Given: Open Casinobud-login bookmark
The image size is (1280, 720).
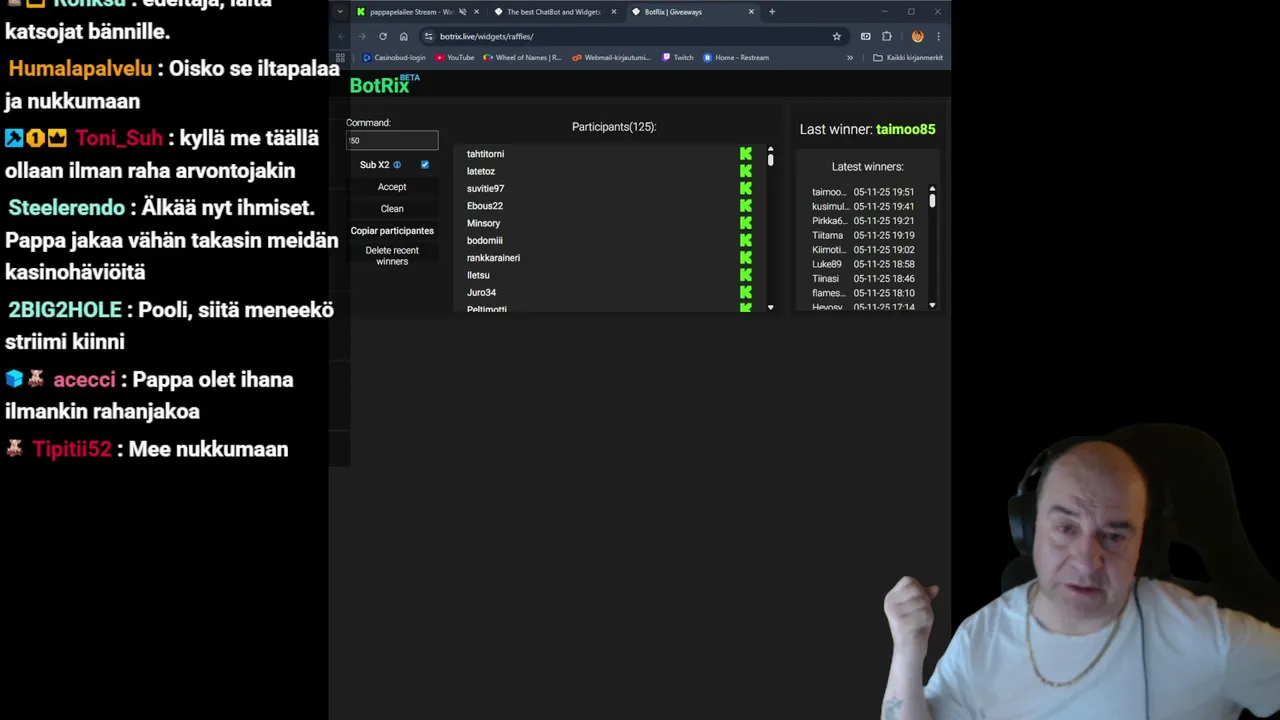Looking at the screenshot, I should point(393,57).
